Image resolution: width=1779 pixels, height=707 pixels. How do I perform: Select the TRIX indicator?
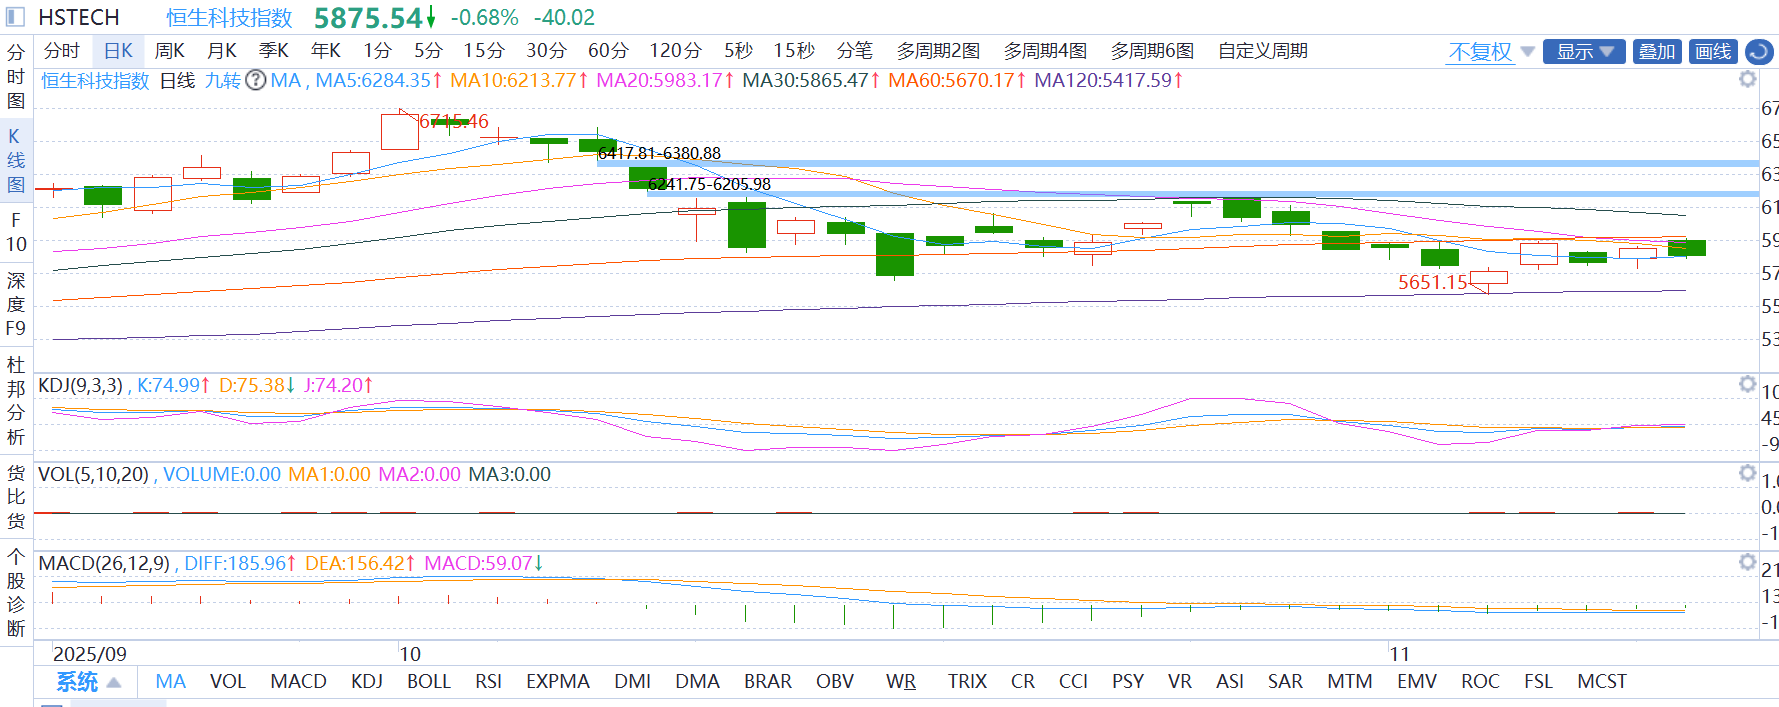(x=967, y=682)
